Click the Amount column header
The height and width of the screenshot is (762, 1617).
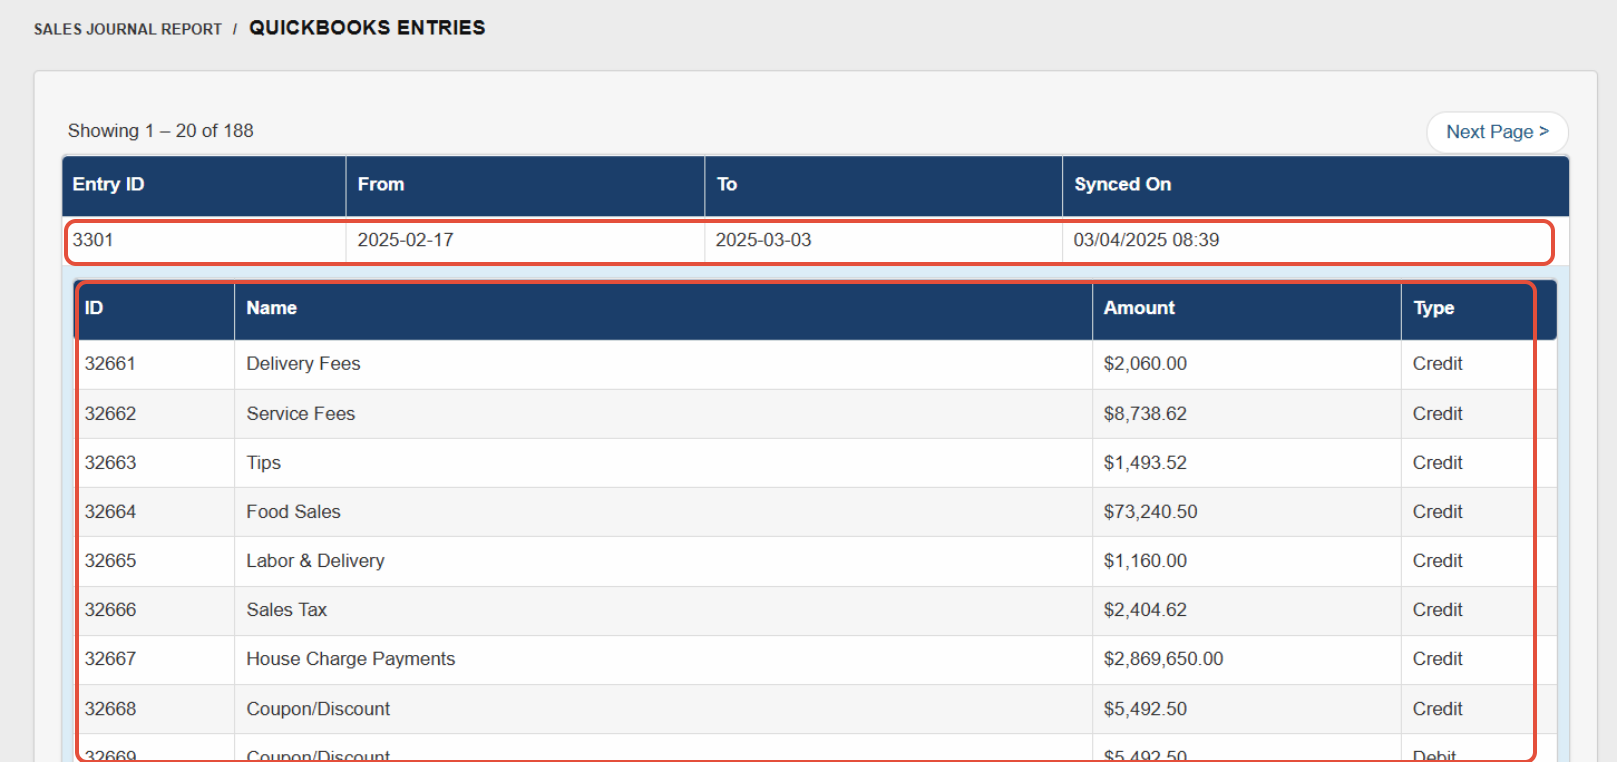coord(1246,310)
